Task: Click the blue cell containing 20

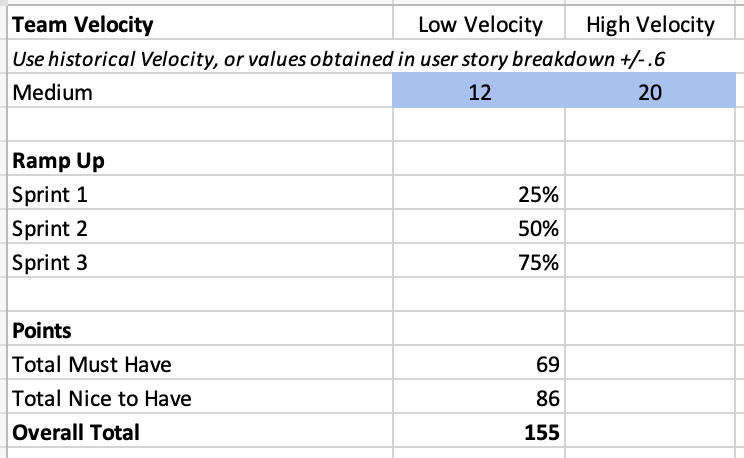Action: 650,93
